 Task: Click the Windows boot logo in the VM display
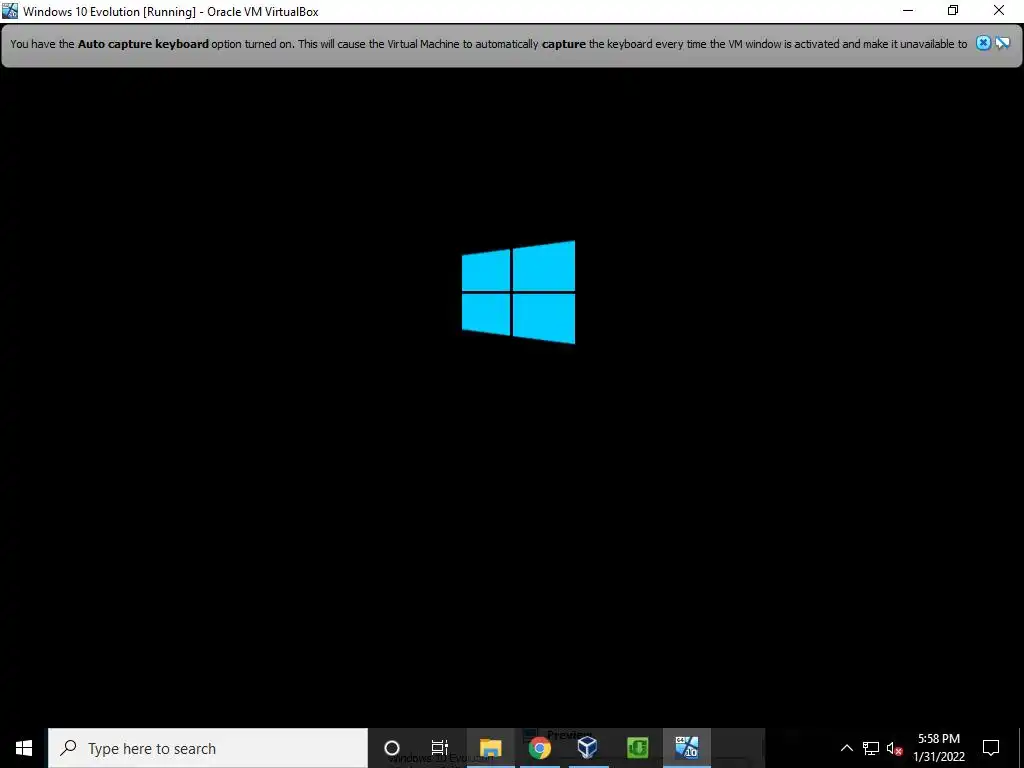(519, 292)
